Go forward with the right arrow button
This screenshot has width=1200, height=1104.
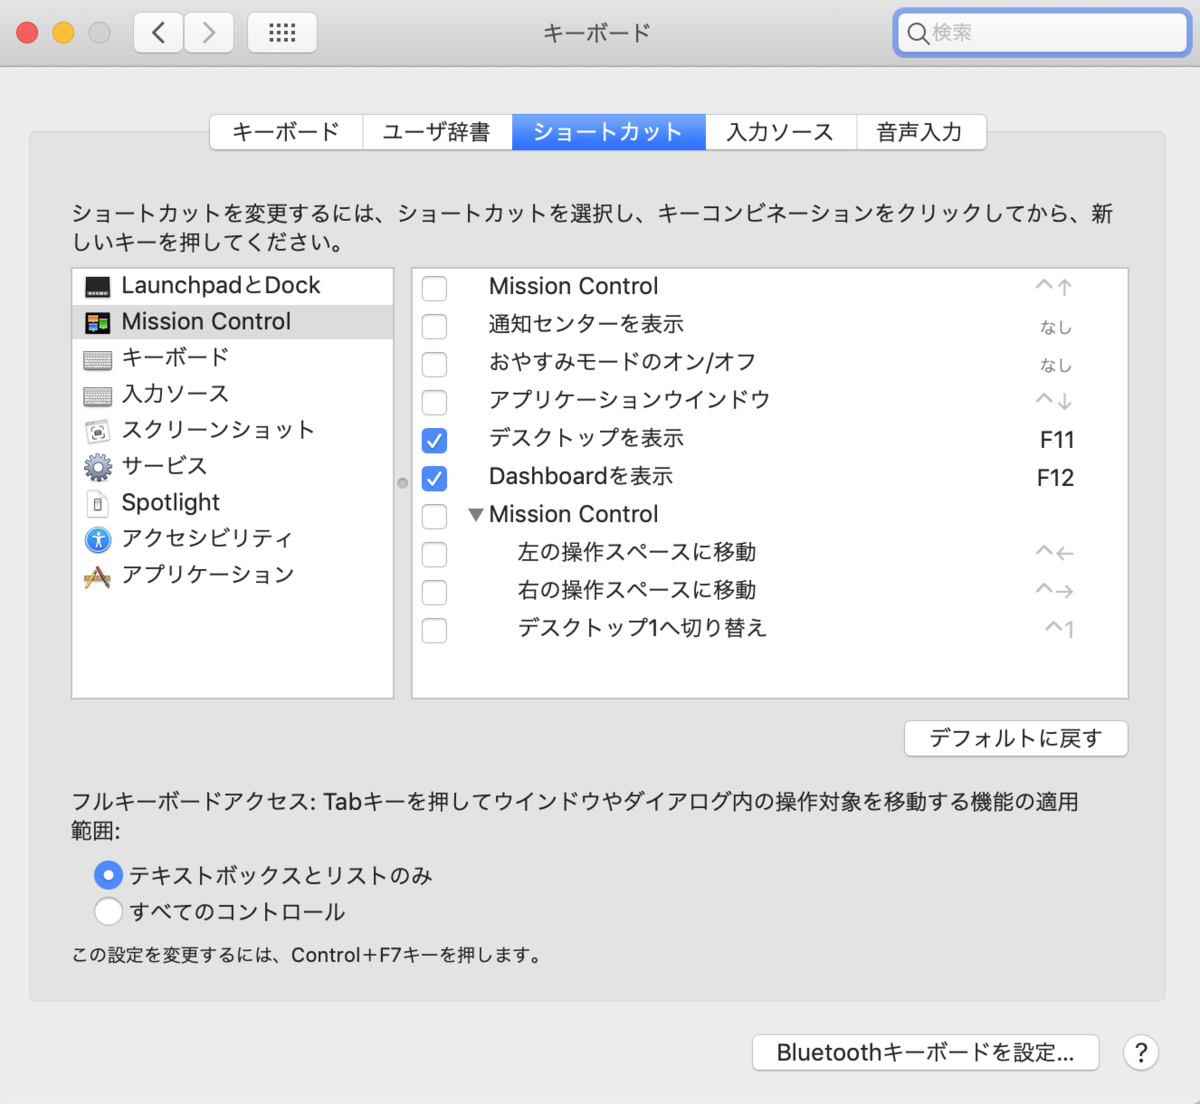pos(209,33)
